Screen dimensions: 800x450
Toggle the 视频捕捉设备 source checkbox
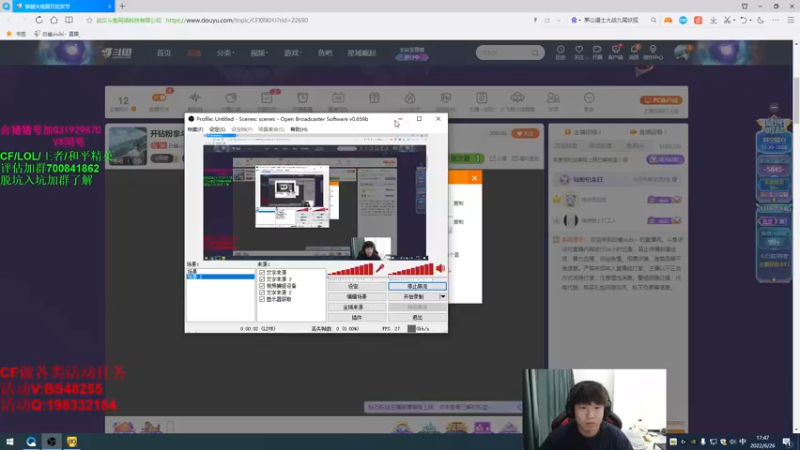coord(262,286)
